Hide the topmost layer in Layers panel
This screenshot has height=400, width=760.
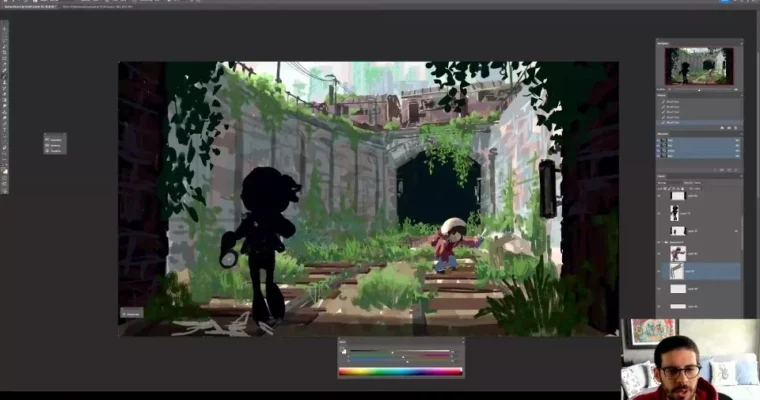point(659,196)
